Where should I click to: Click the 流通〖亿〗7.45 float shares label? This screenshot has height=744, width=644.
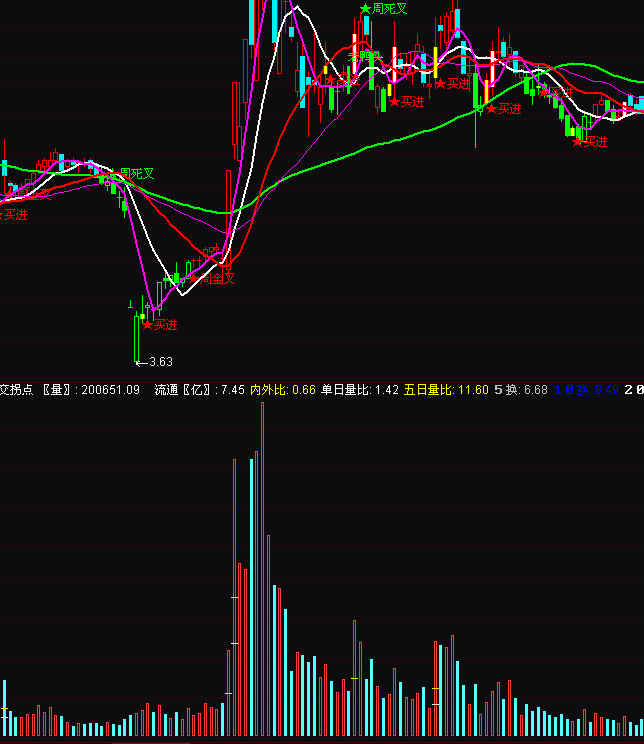coord(199,389)
